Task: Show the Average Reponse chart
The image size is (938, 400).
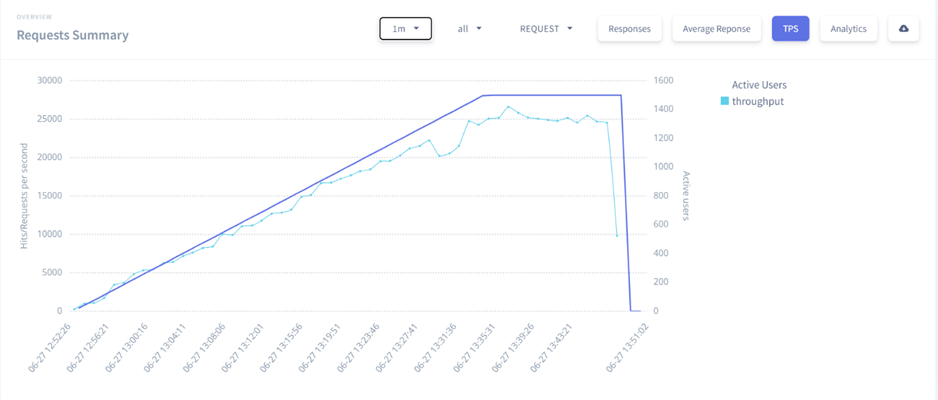Action: [717, 29]
